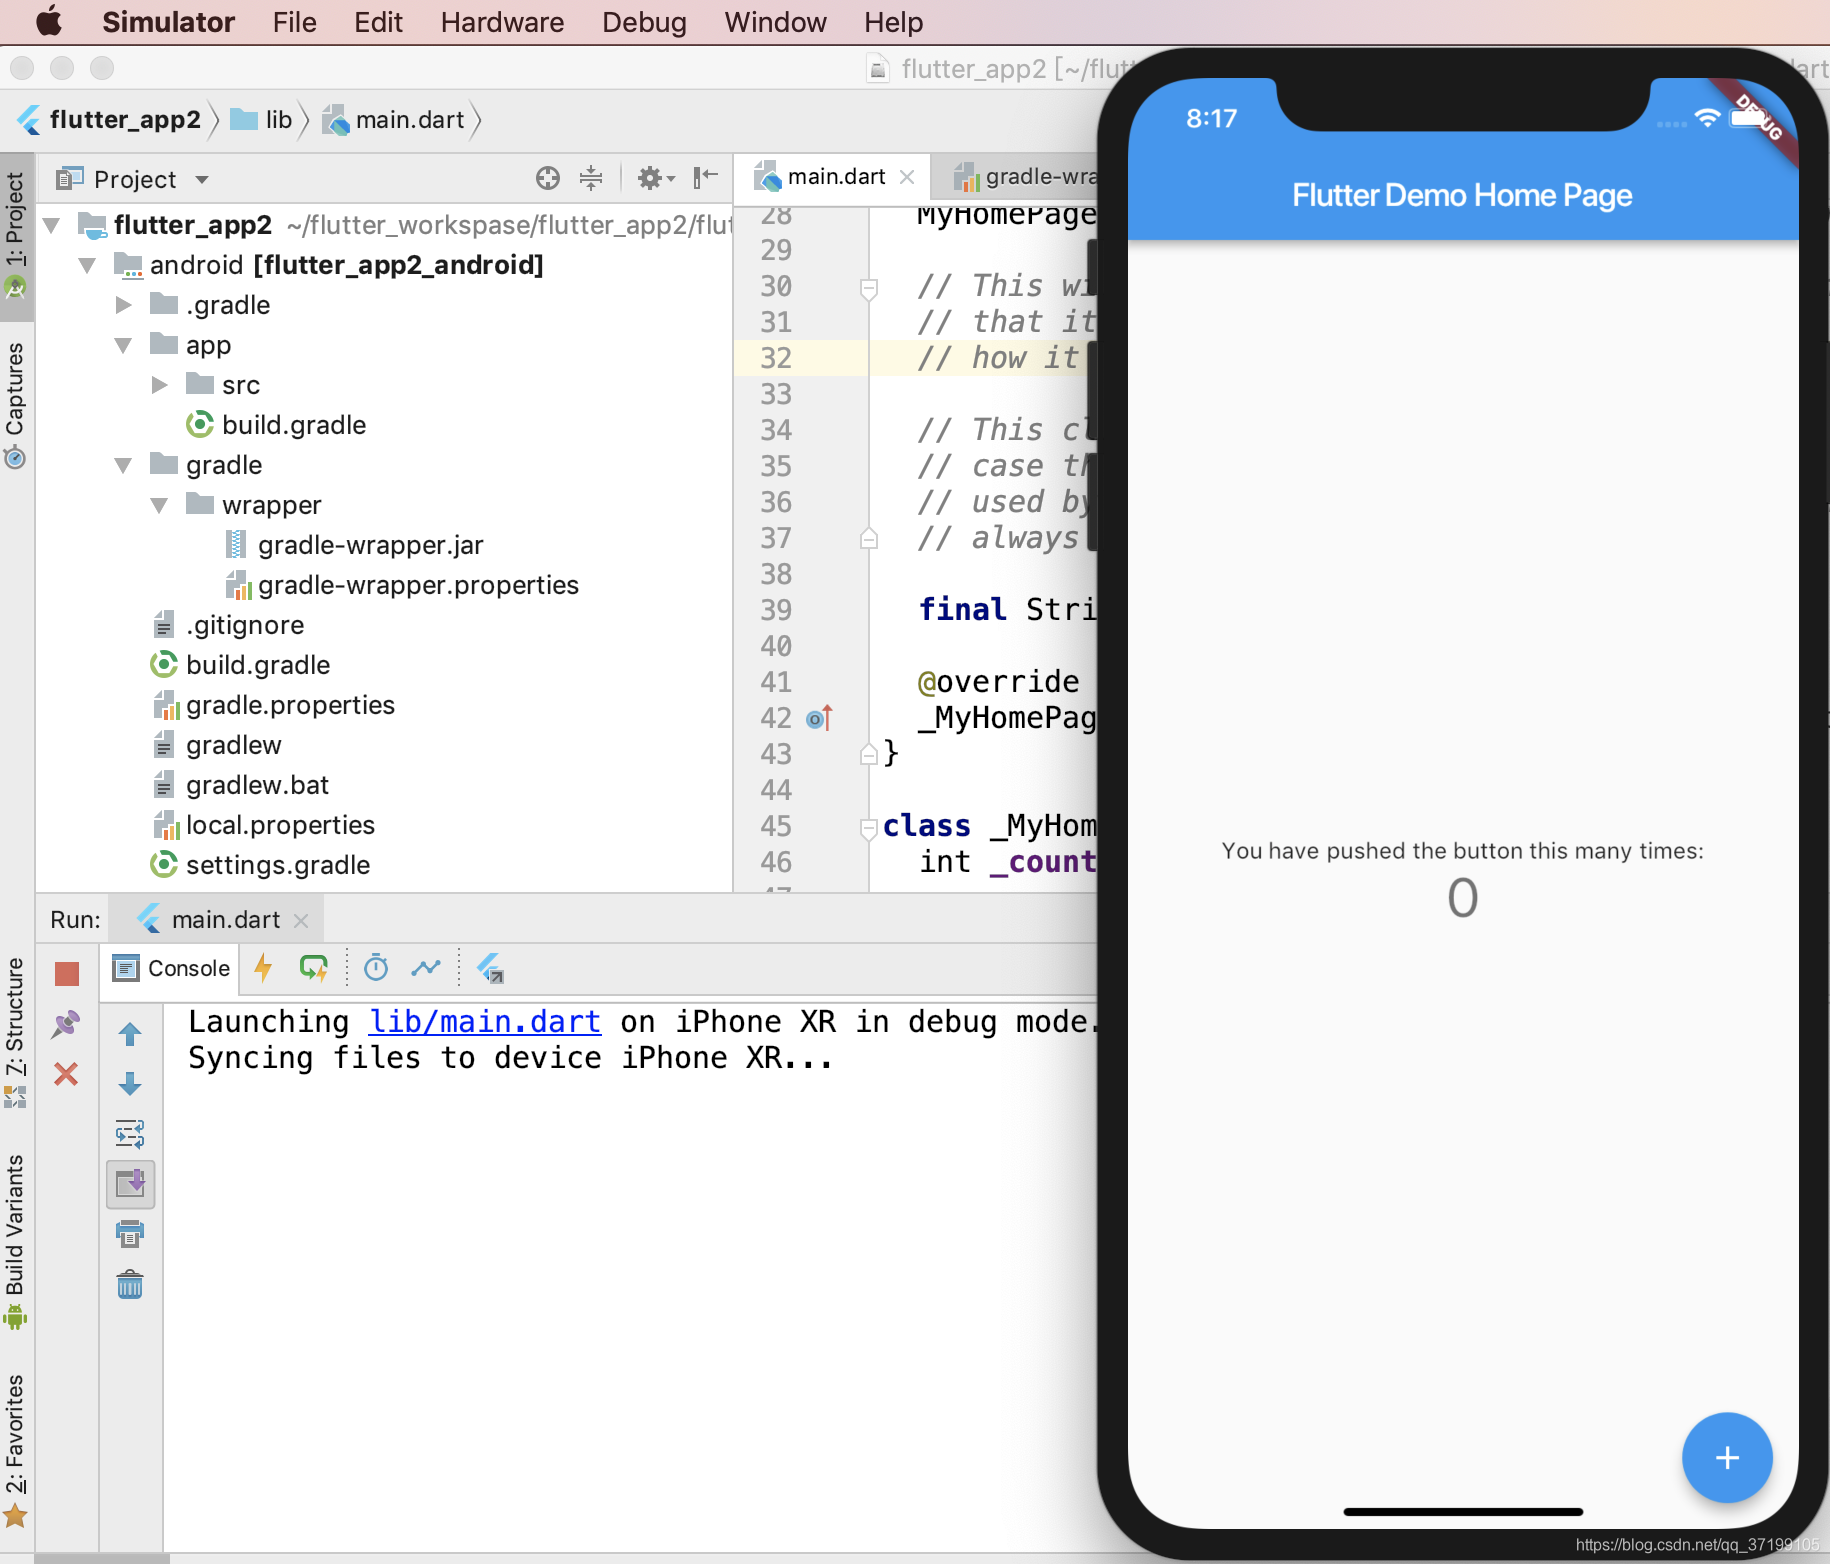
Task: Click the locate target icon in Project panel
Action: pos(548,178)
